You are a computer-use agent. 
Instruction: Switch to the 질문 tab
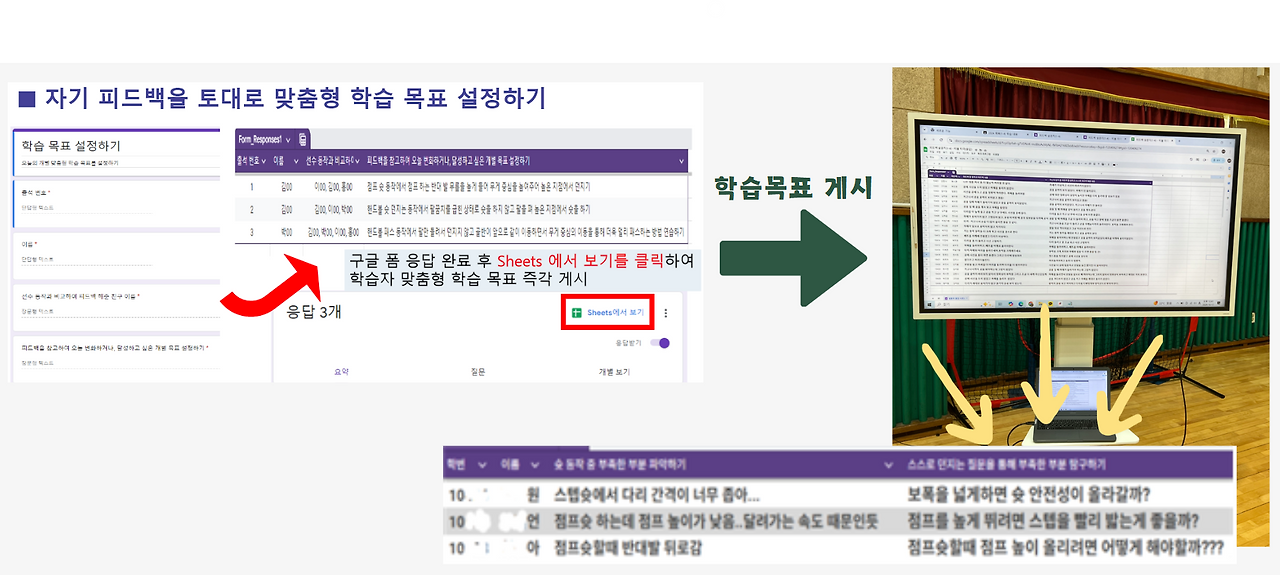[x=477, y=371]
